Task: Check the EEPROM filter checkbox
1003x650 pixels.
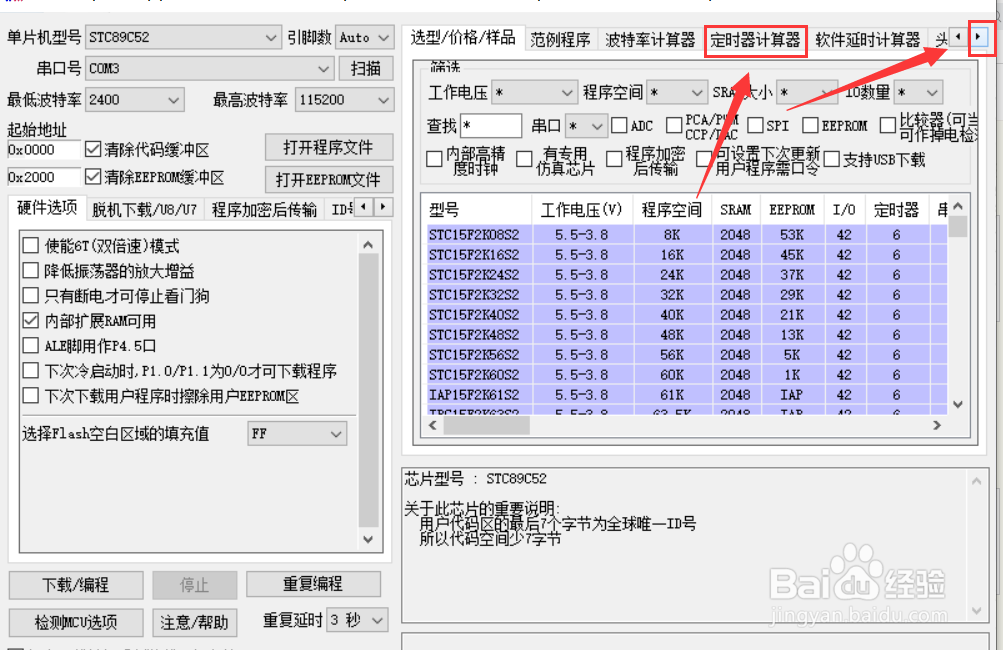Action: pos(810,125)
